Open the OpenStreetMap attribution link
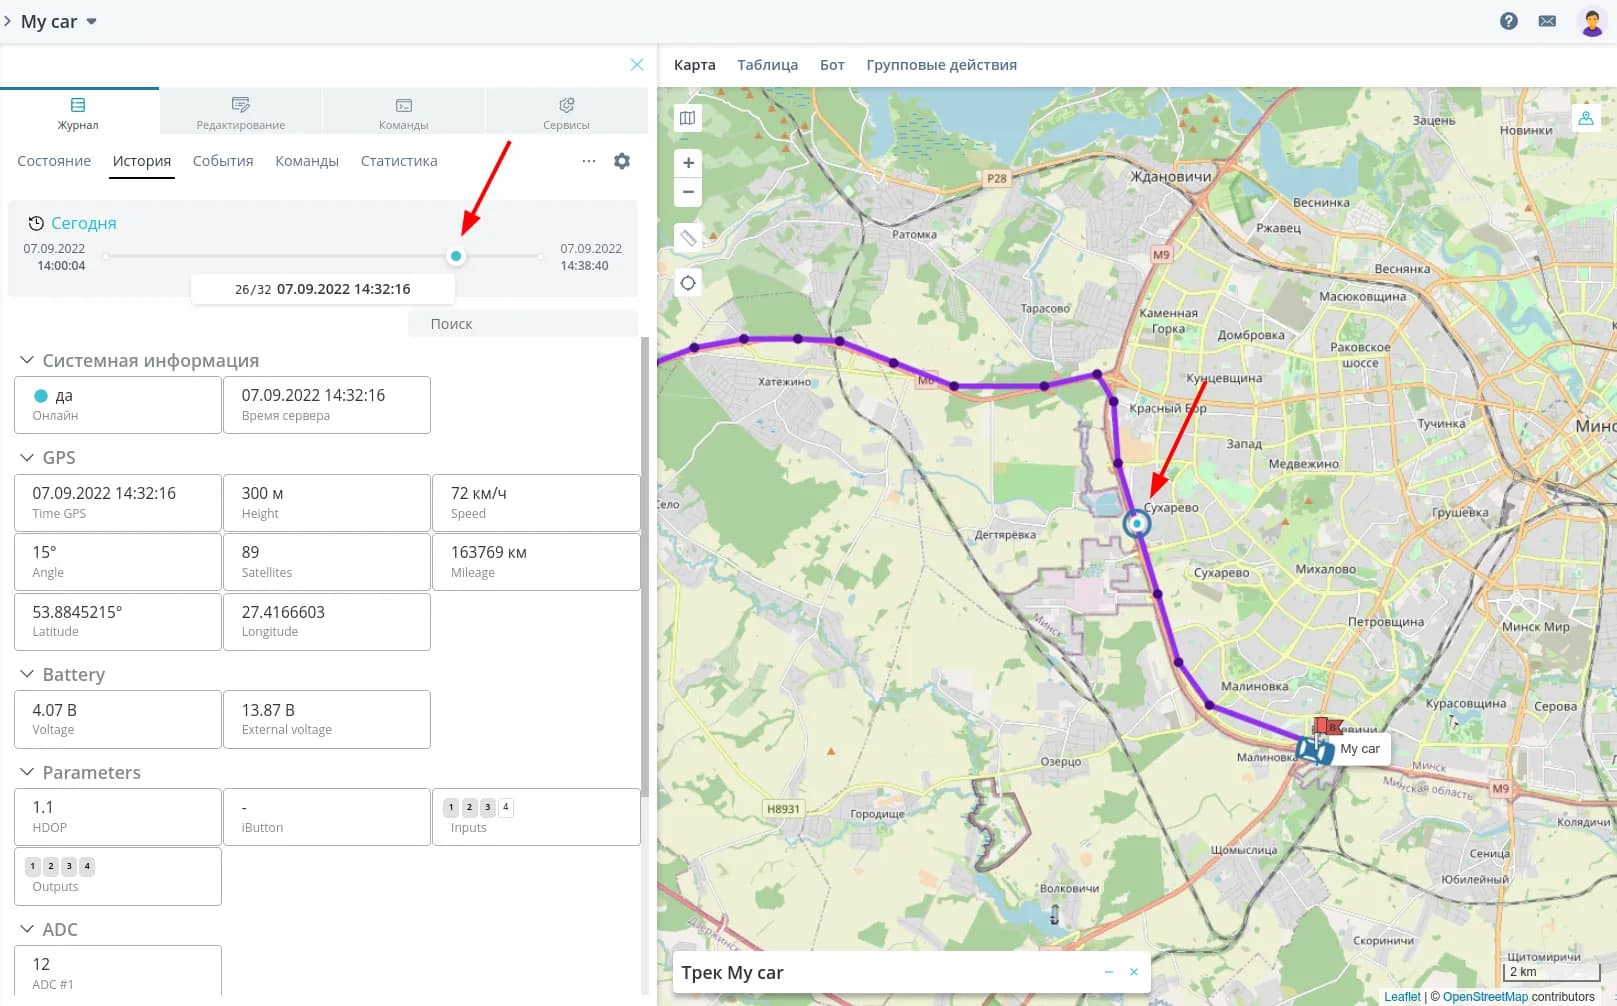1617x1006 pixels. point(1485,997)
